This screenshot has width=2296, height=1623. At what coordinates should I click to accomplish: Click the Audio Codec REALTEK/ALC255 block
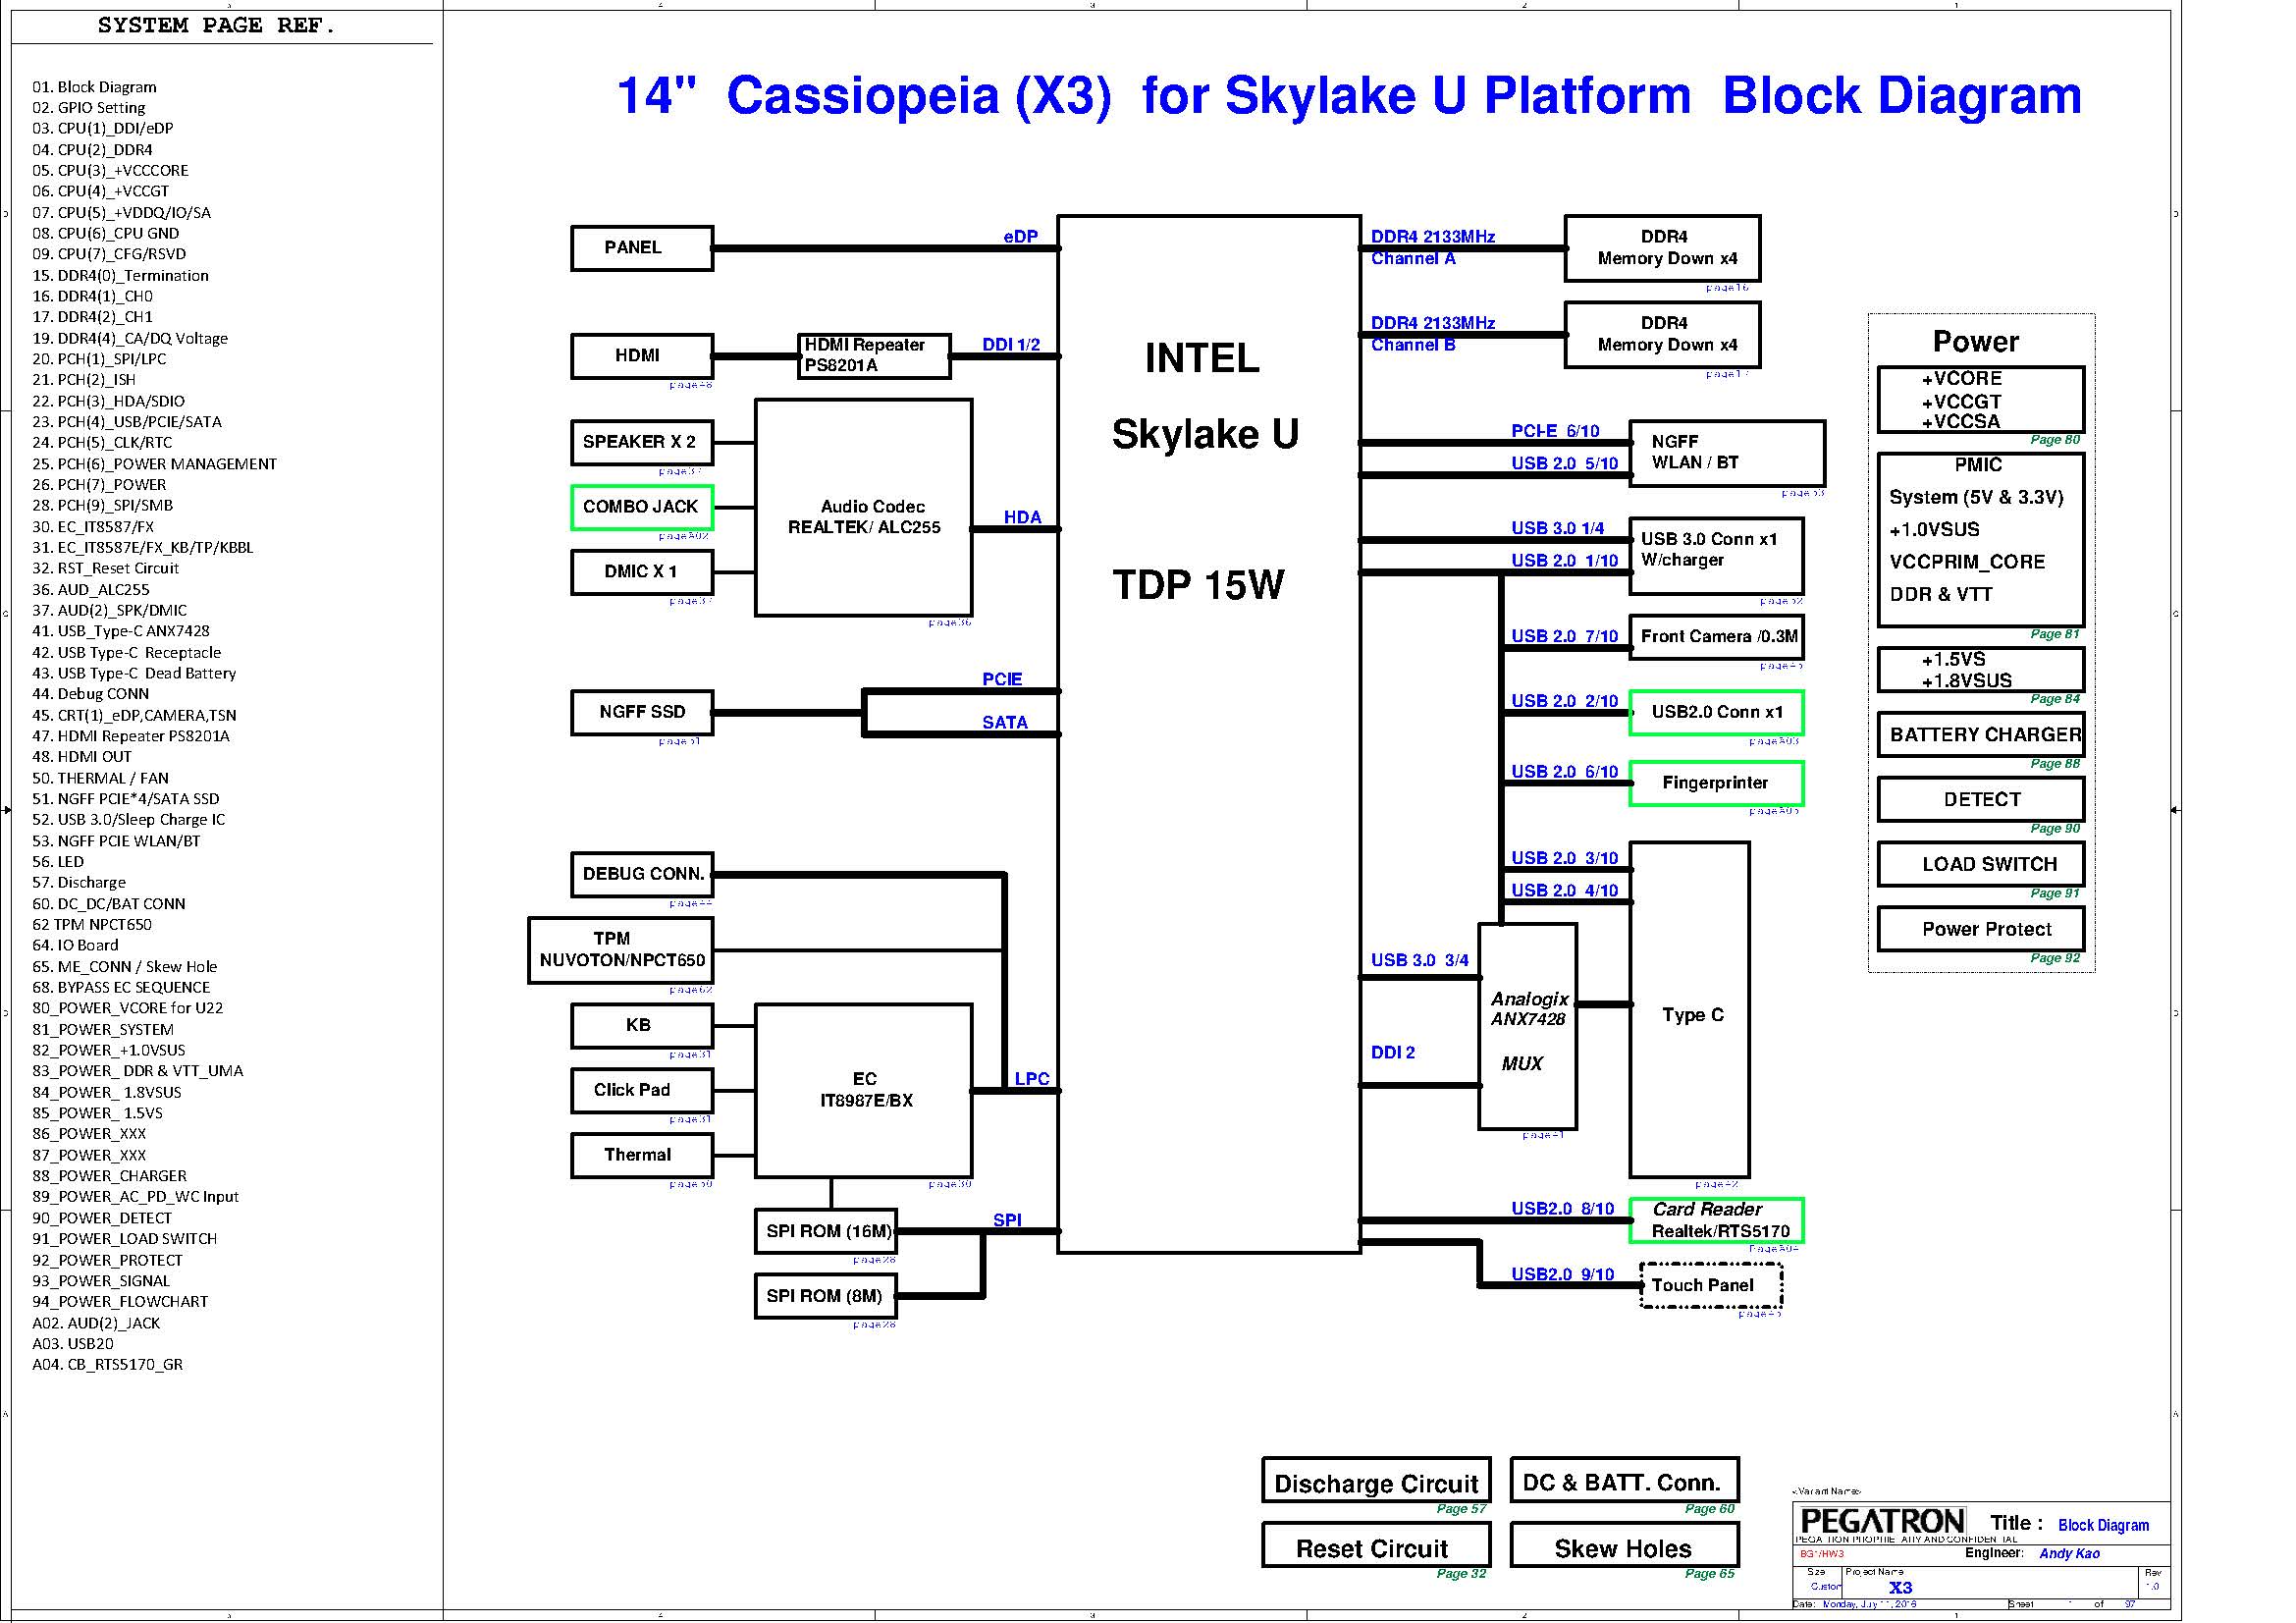click(x=864, y=508)
